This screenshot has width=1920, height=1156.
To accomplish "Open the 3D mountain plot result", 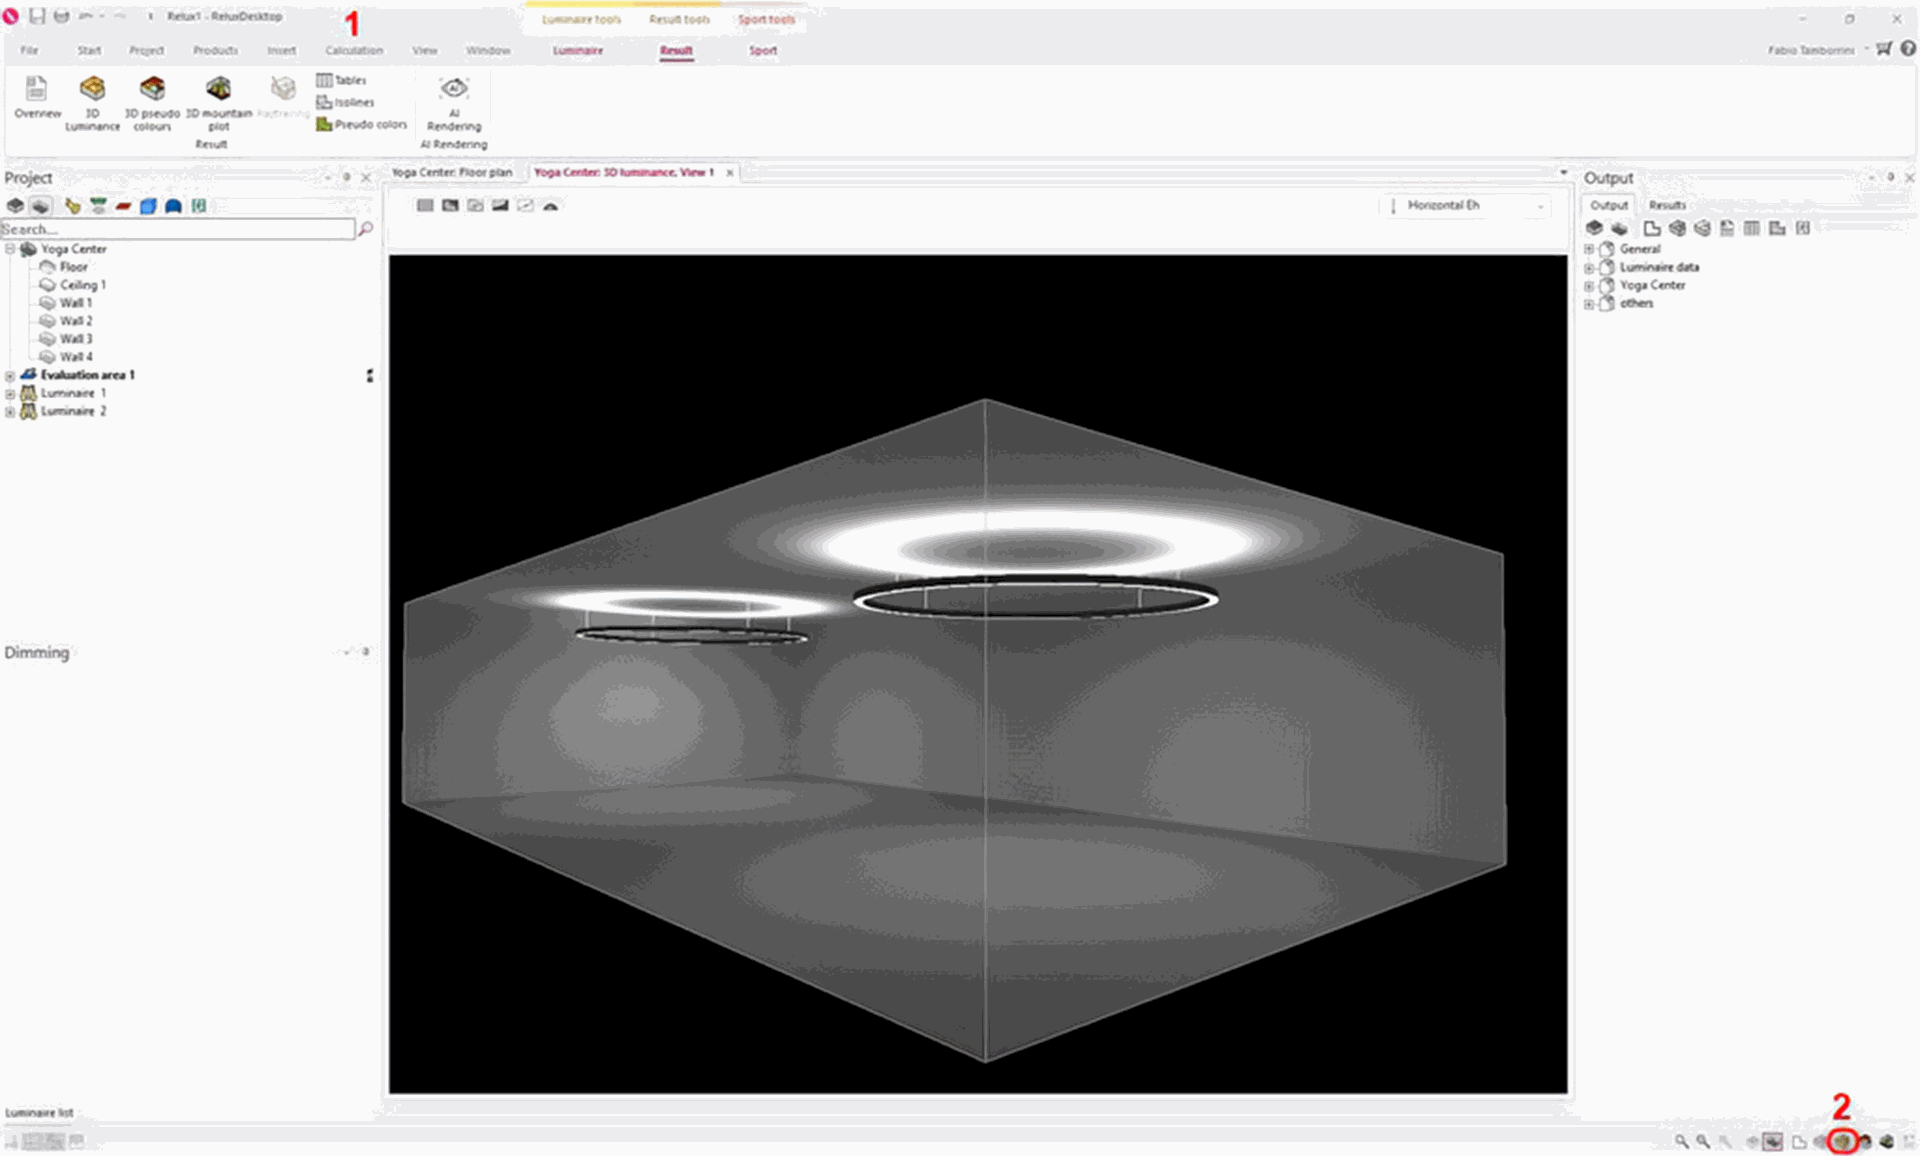I will click(218, 102).
